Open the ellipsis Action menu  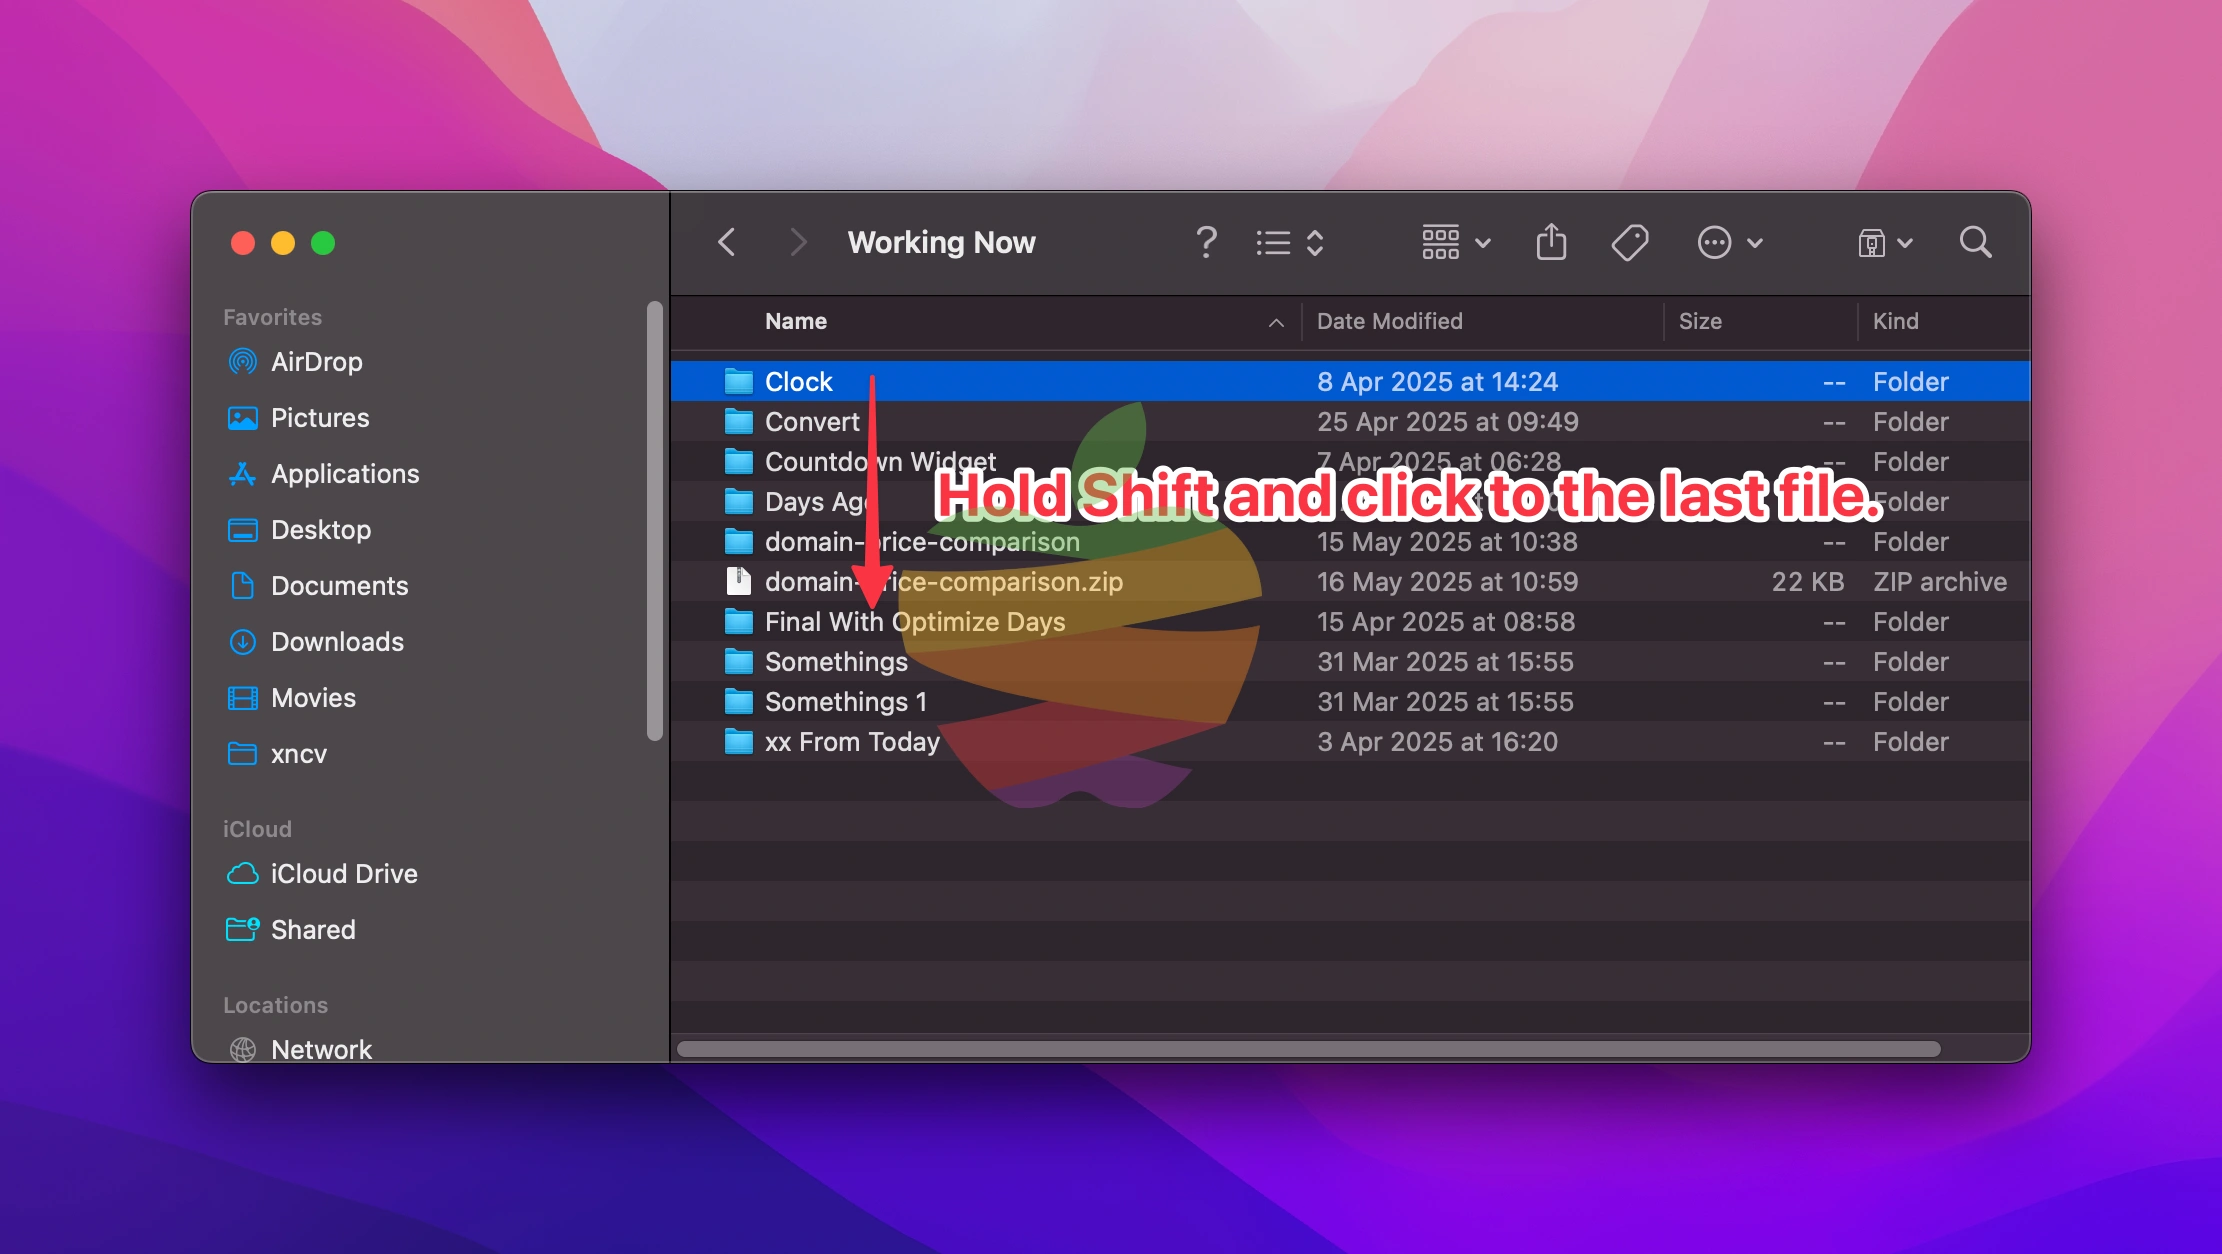tap(1730, 242)
